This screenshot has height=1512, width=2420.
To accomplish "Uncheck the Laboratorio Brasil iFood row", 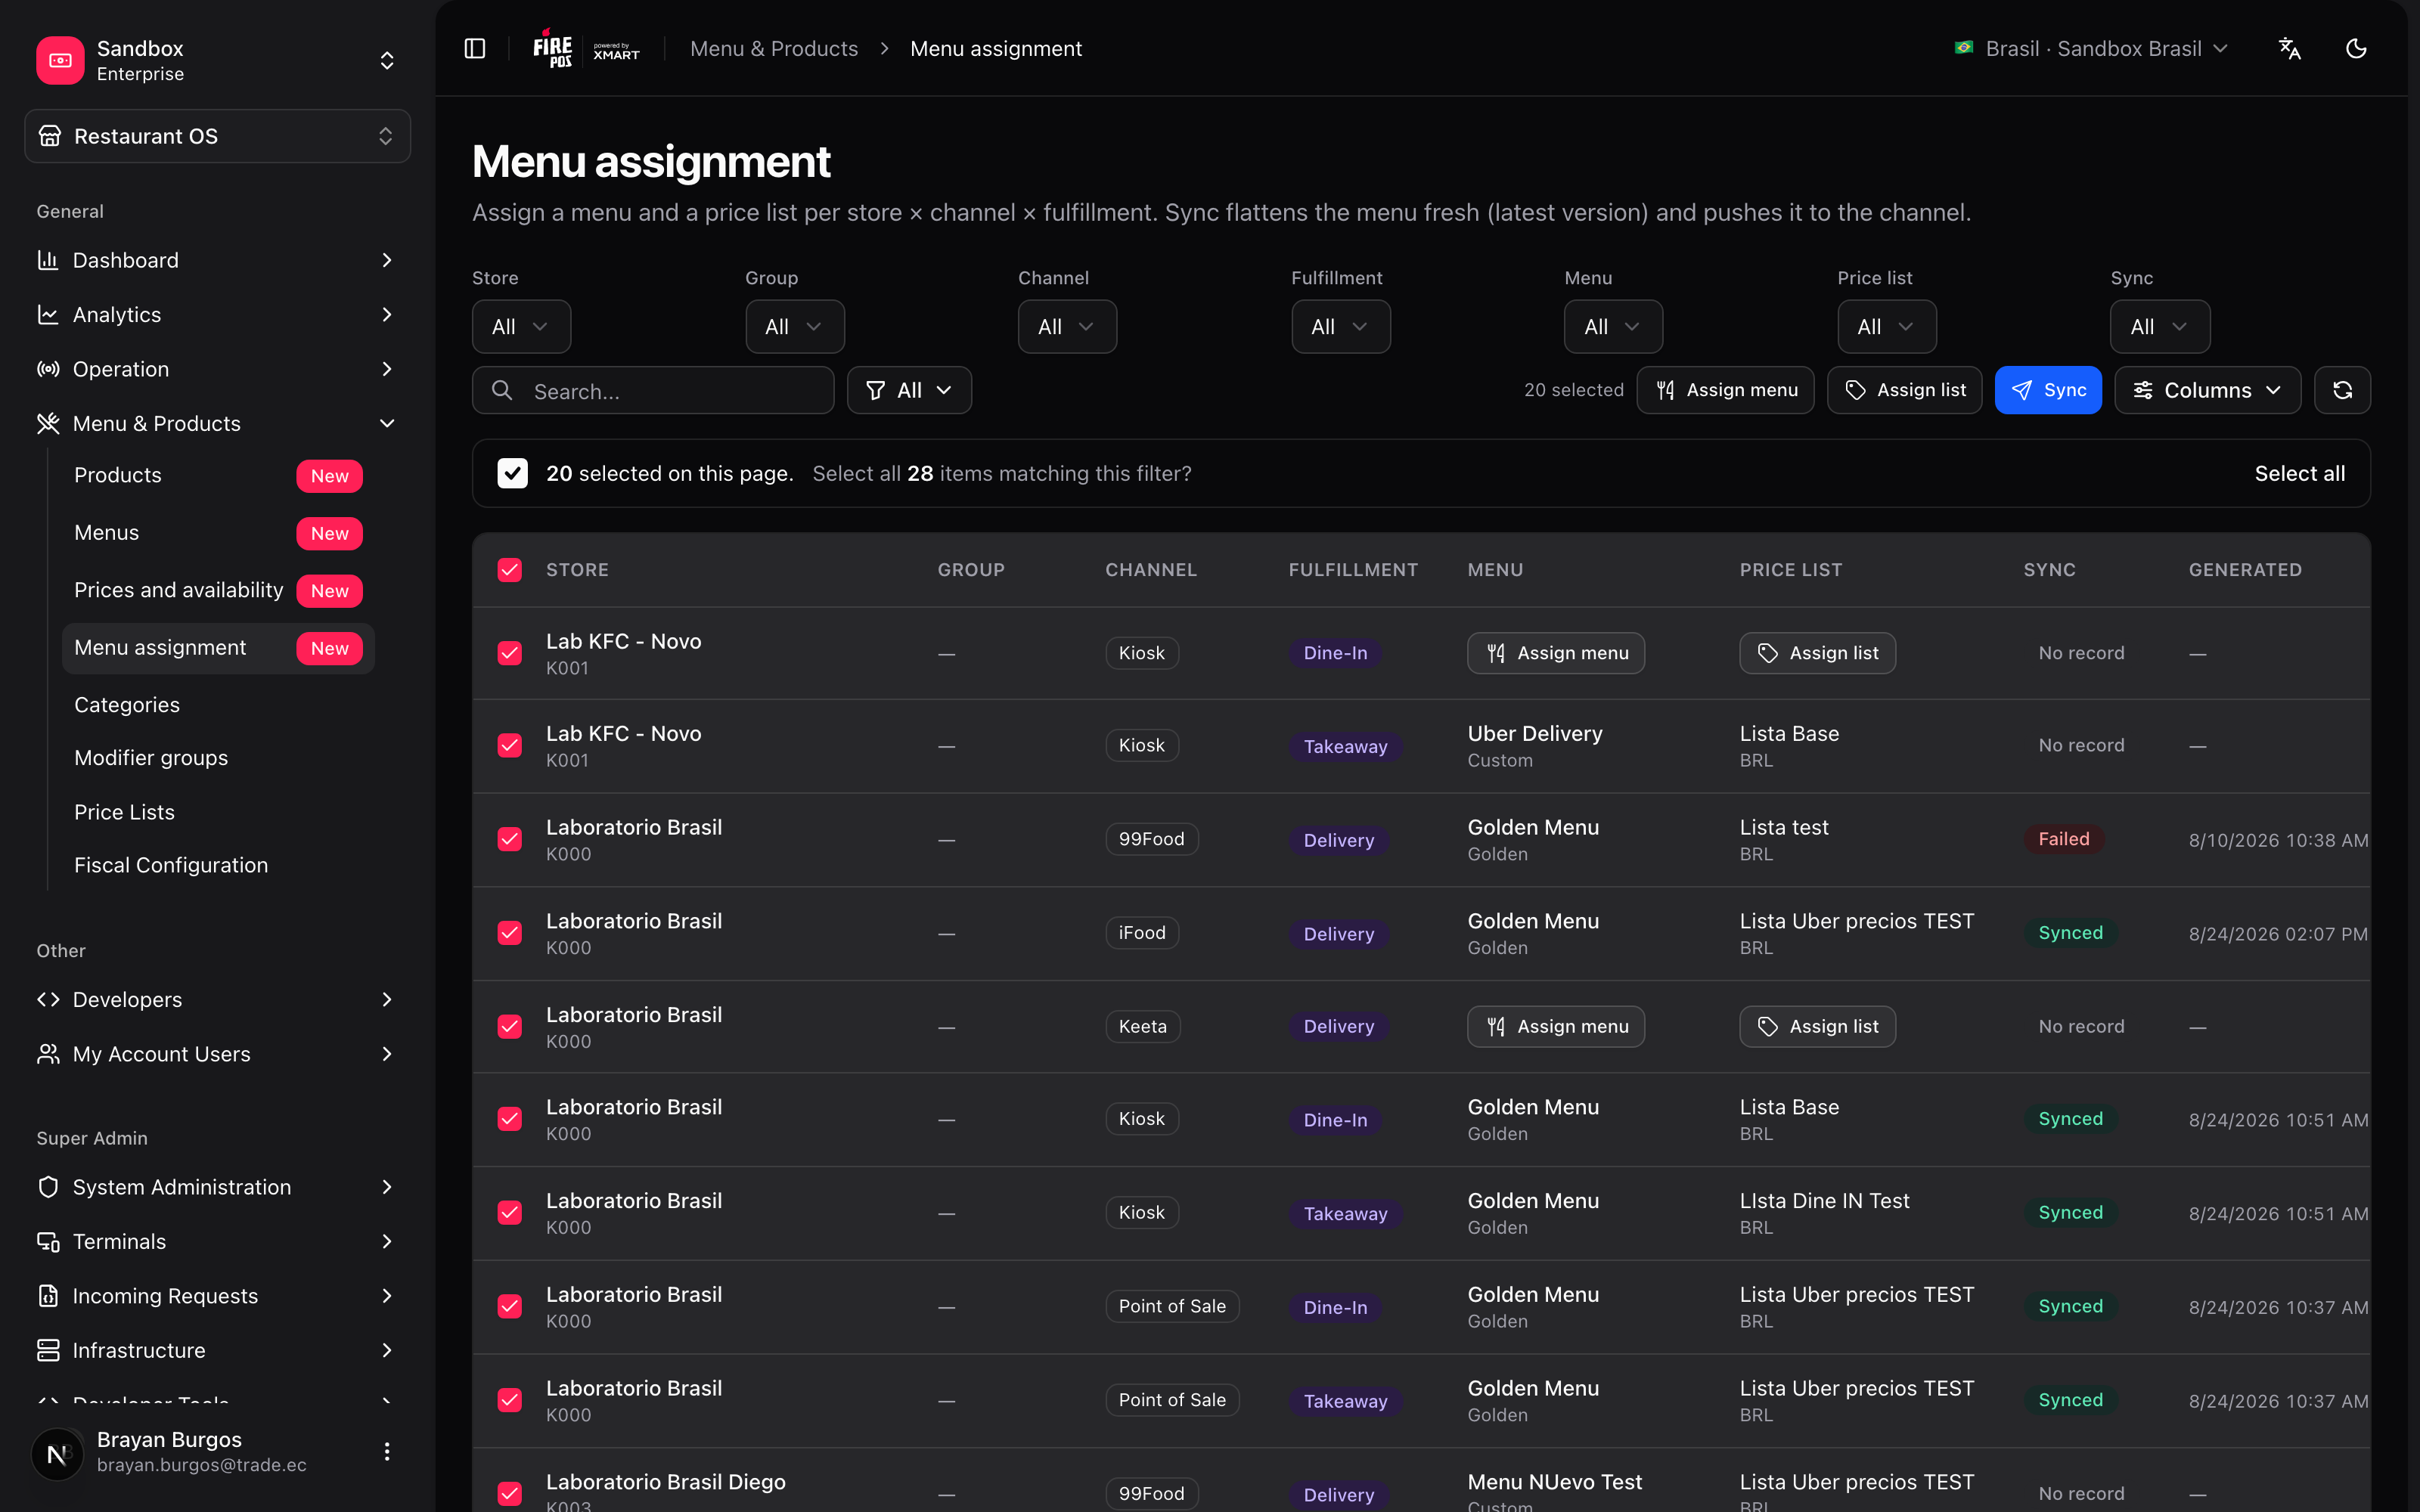I will point(510,933).
